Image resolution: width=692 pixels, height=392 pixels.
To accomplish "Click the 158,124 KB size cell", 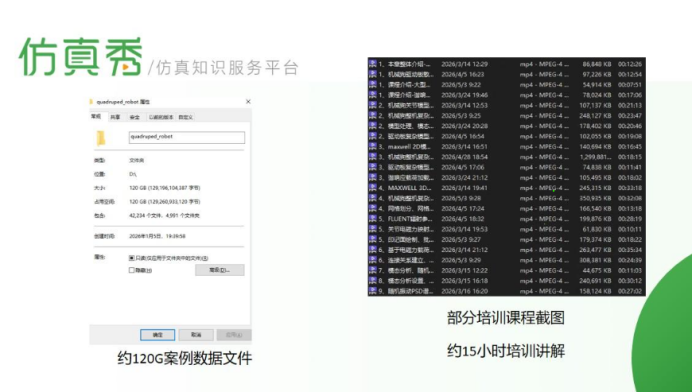I will 595,291.
